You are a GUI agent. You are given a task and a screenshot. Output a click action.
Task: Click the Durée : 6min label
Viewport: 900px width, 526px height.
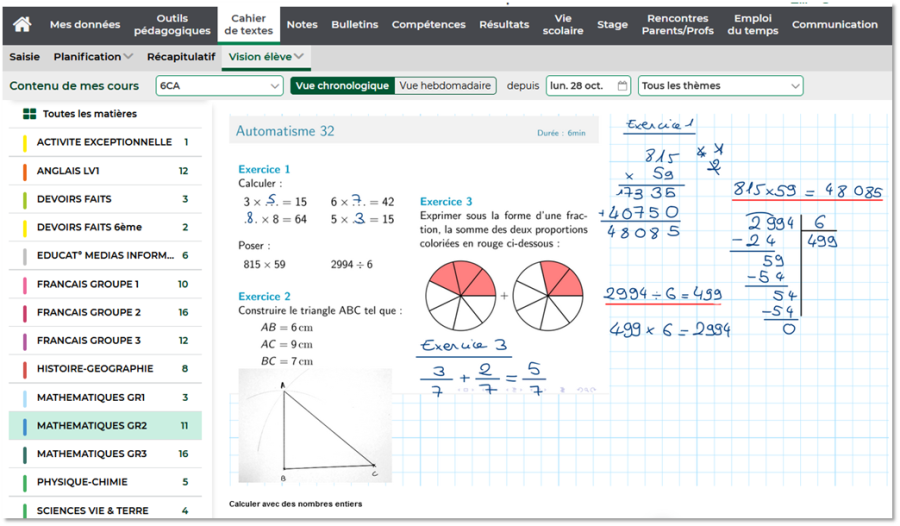click(x=561, y=133)
